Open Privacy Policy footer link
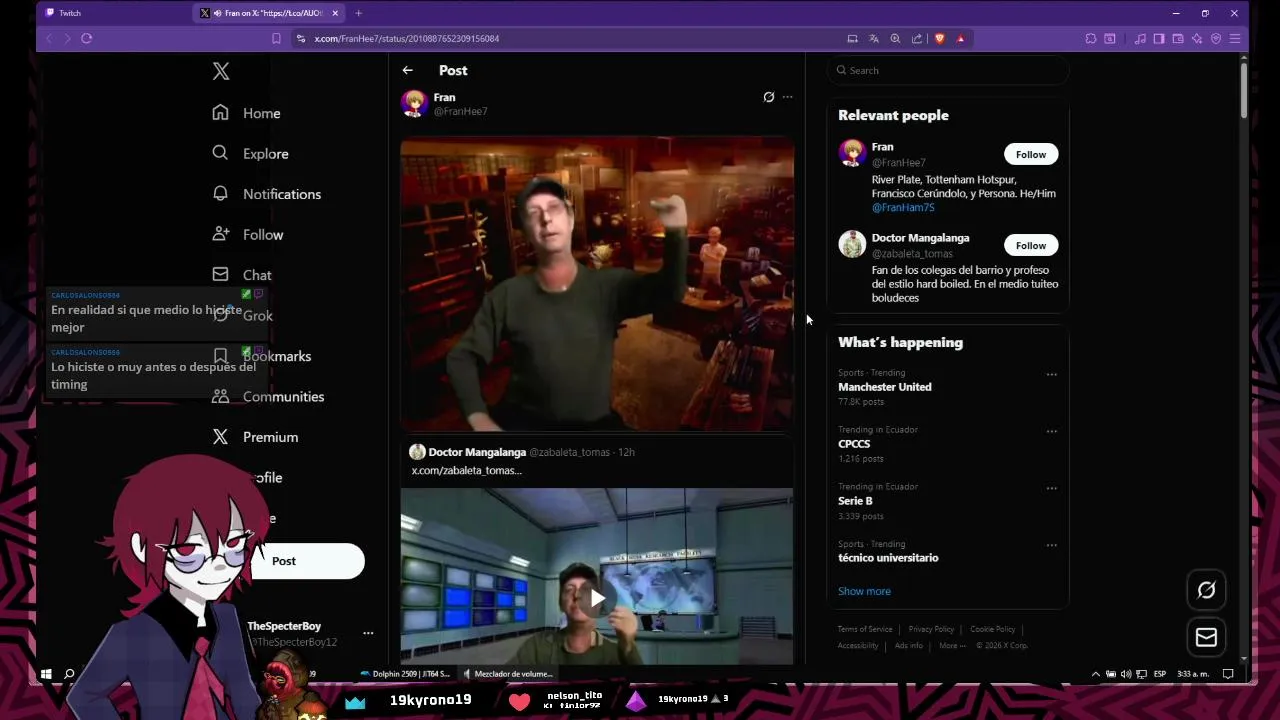Screen dimensions: 1280x720 pos(931,629)
